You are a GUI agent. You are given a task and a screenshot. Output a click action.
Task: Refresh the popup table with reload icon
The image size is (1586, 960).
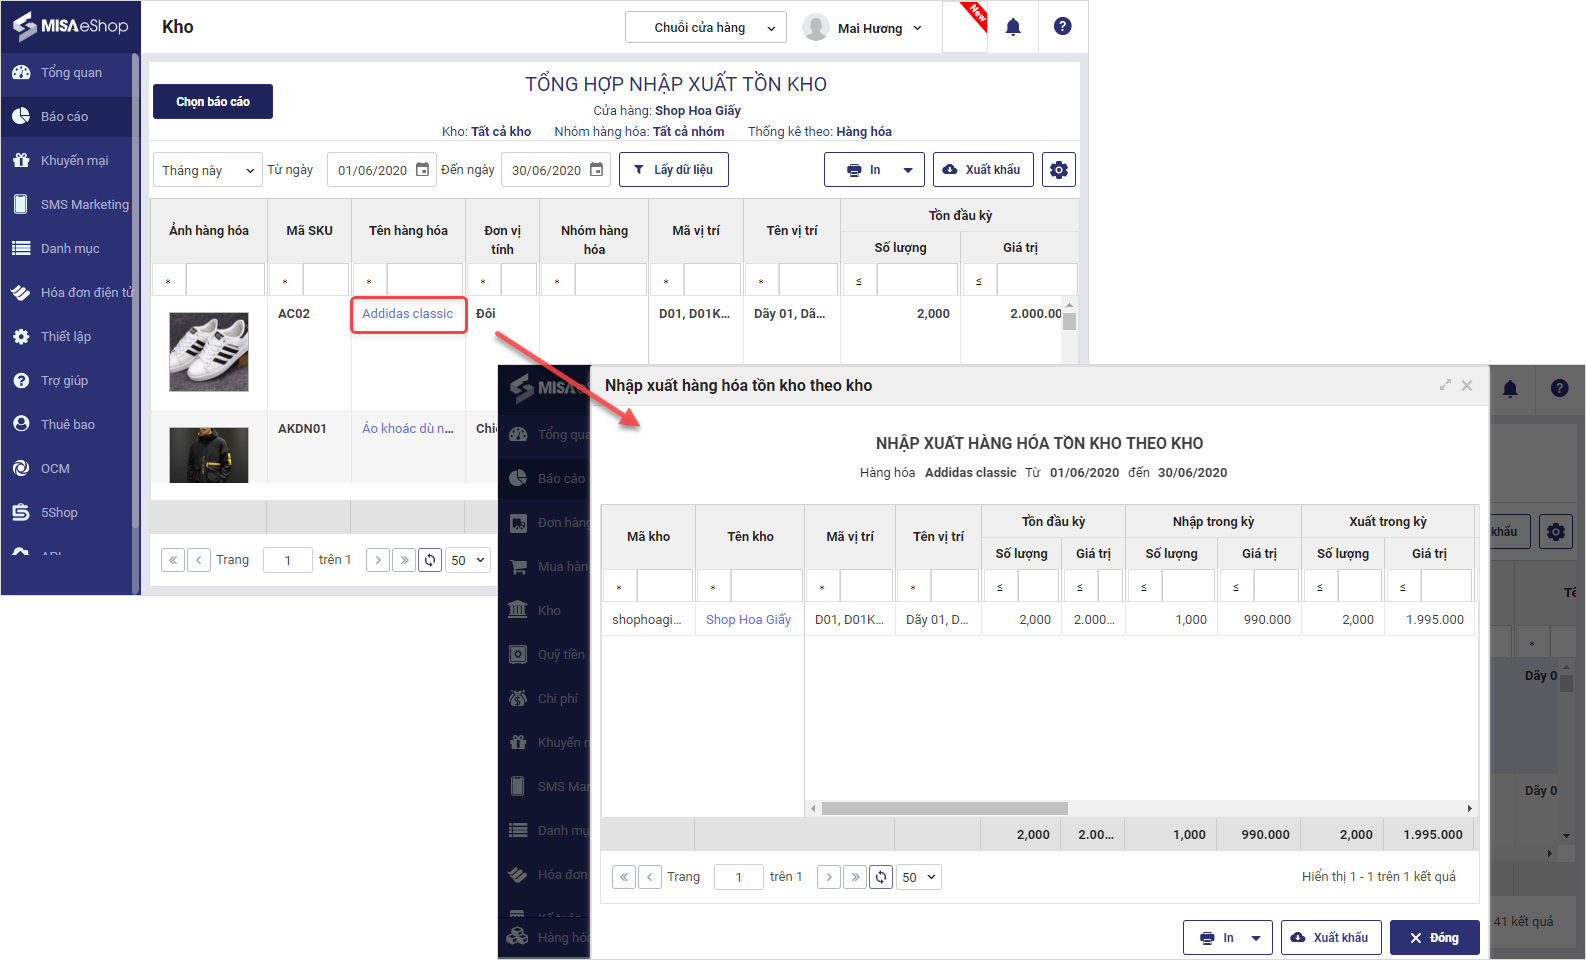[881, 877]
